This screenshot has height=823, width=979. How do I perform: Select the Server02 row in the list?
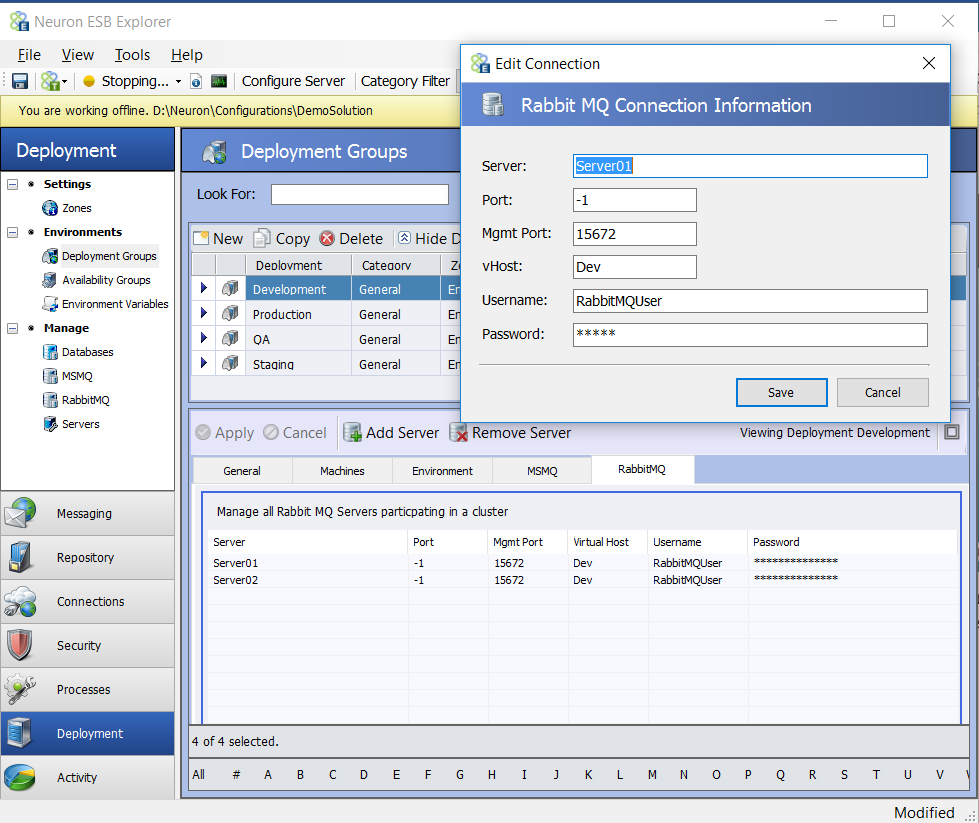pyautogui.click(x=581, y=580)
